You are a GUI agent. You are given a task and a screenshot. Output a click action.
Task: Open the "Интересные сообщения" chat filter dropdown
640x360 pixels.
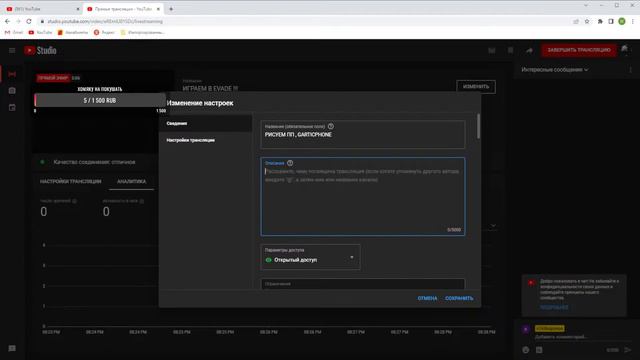555,70
